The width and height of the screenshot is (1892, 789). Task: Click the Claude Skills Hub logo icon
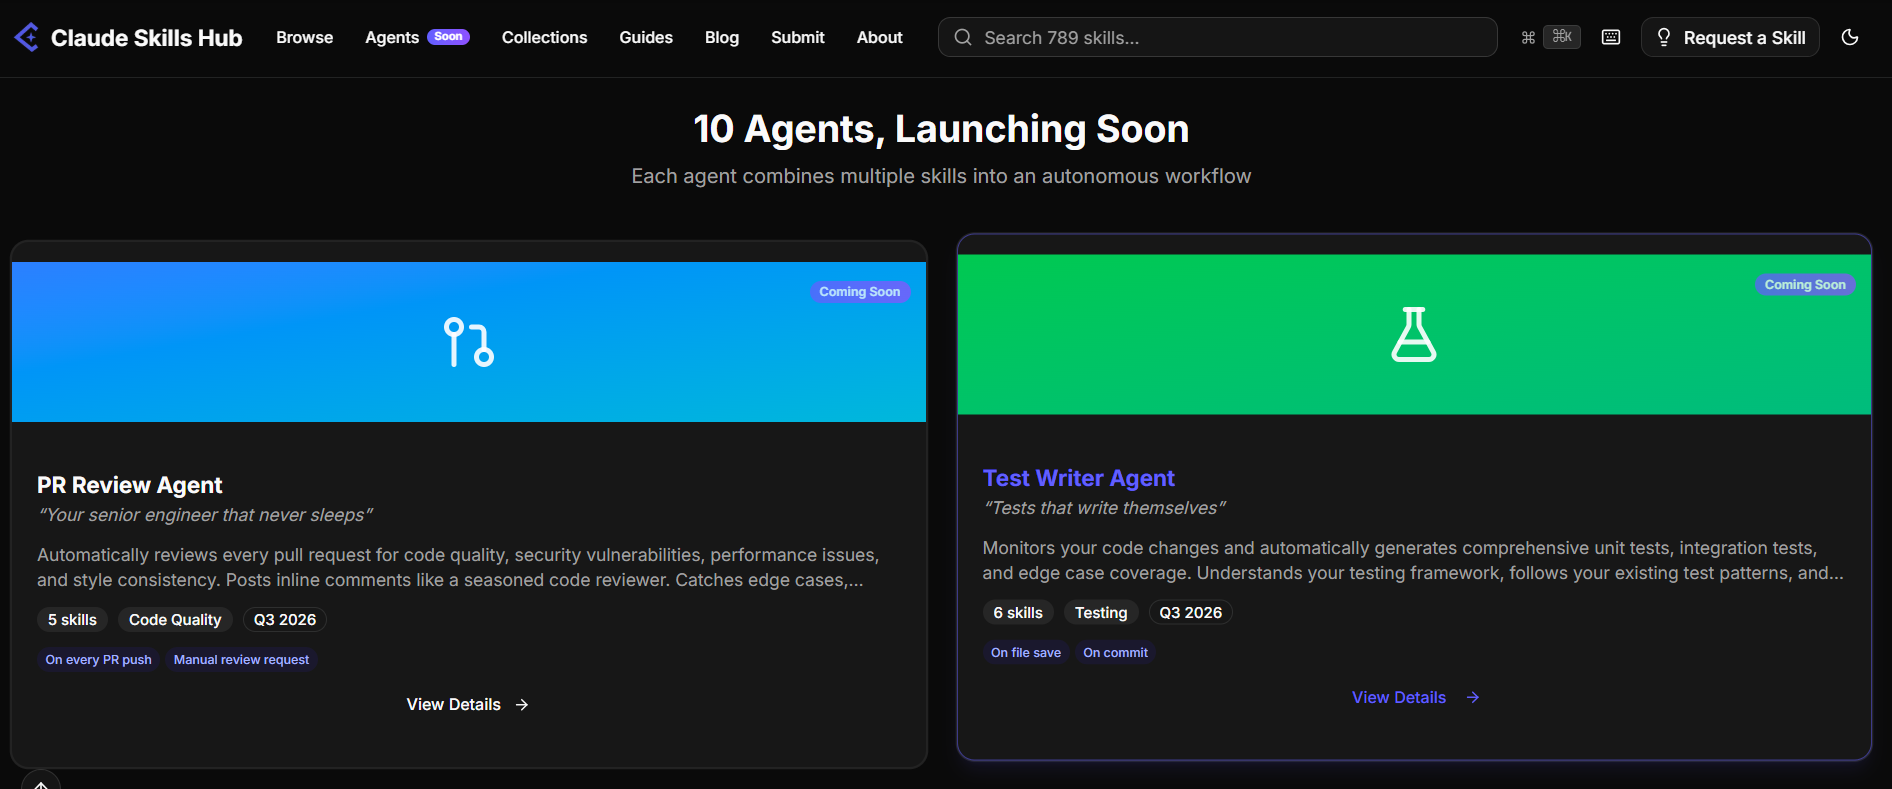[27, 37]
